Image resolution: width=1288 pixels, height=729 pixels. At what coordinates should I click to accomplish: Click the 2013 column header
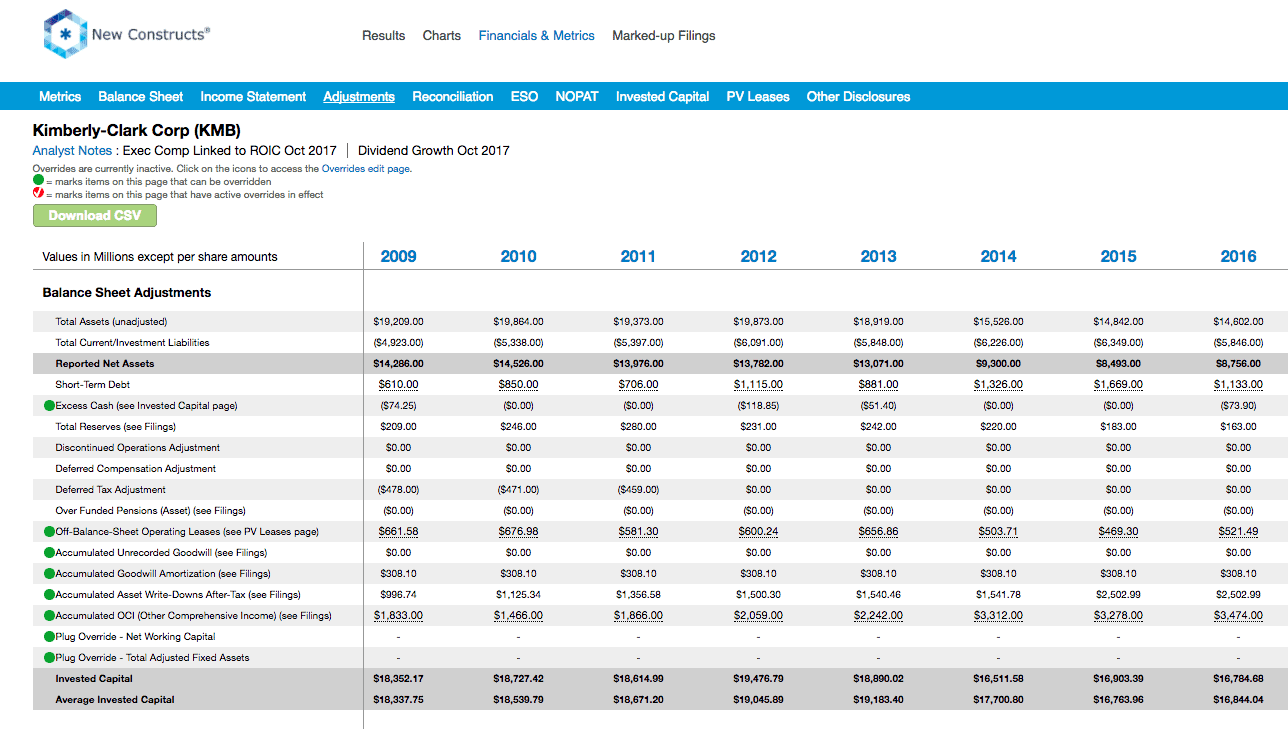pos(879,257)
